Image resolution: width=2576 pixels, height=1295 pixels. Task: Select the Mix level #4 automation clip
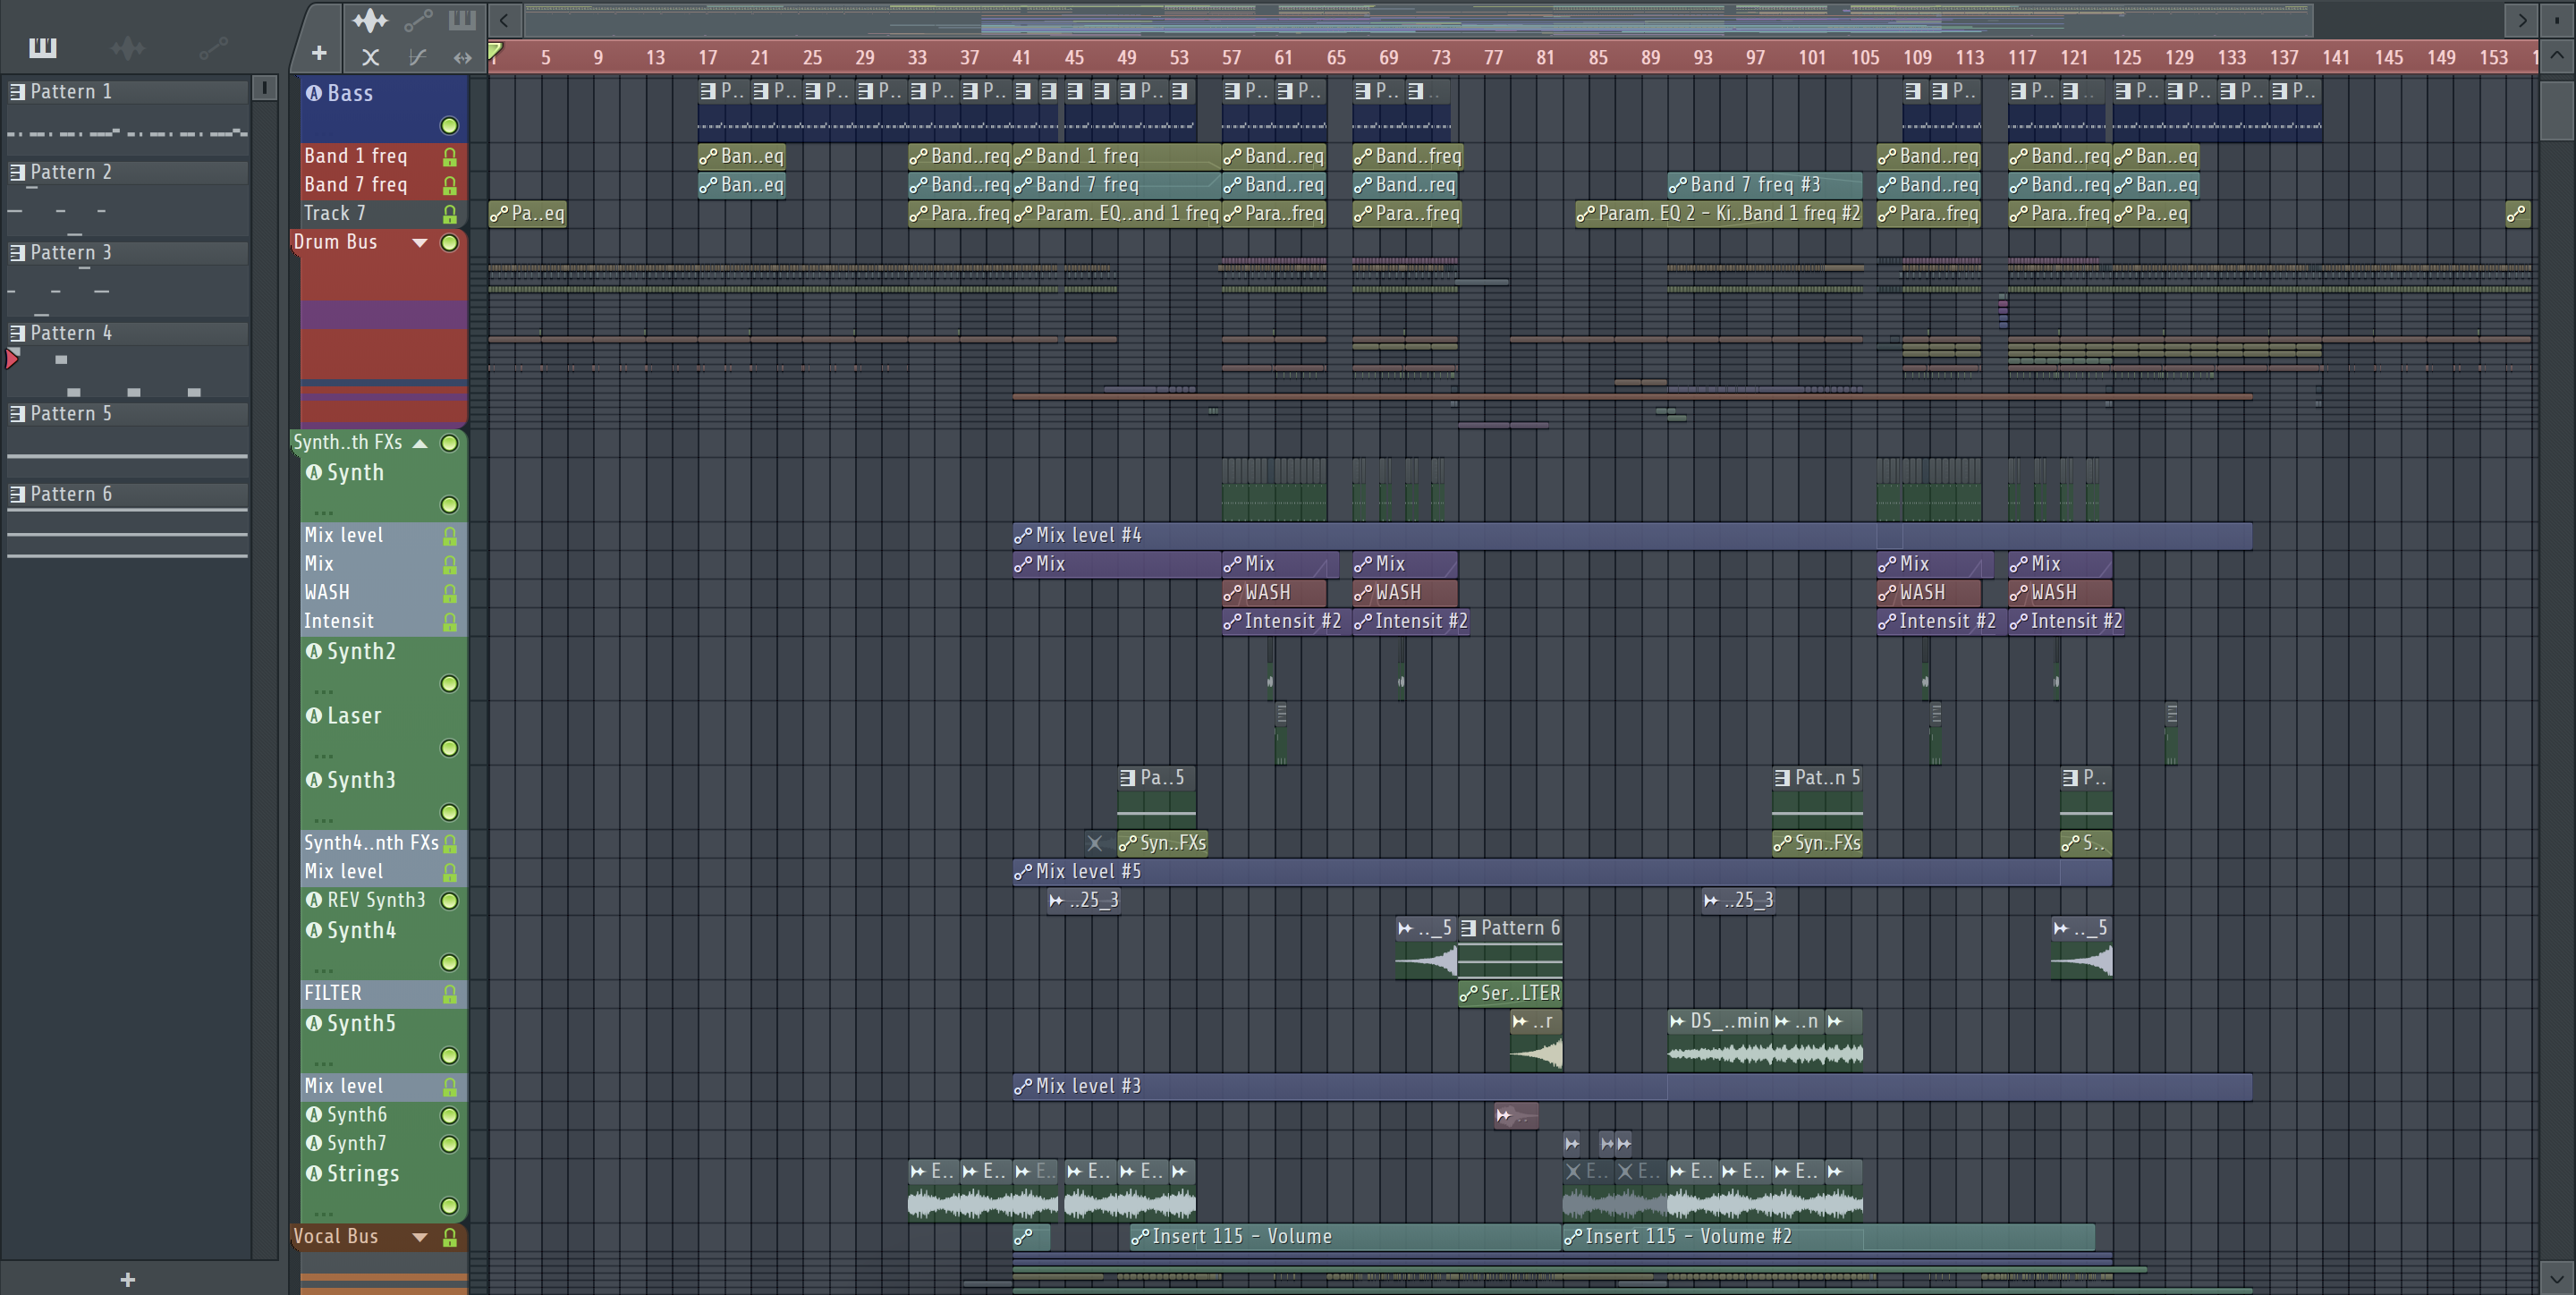click(x=1632, y=536)
